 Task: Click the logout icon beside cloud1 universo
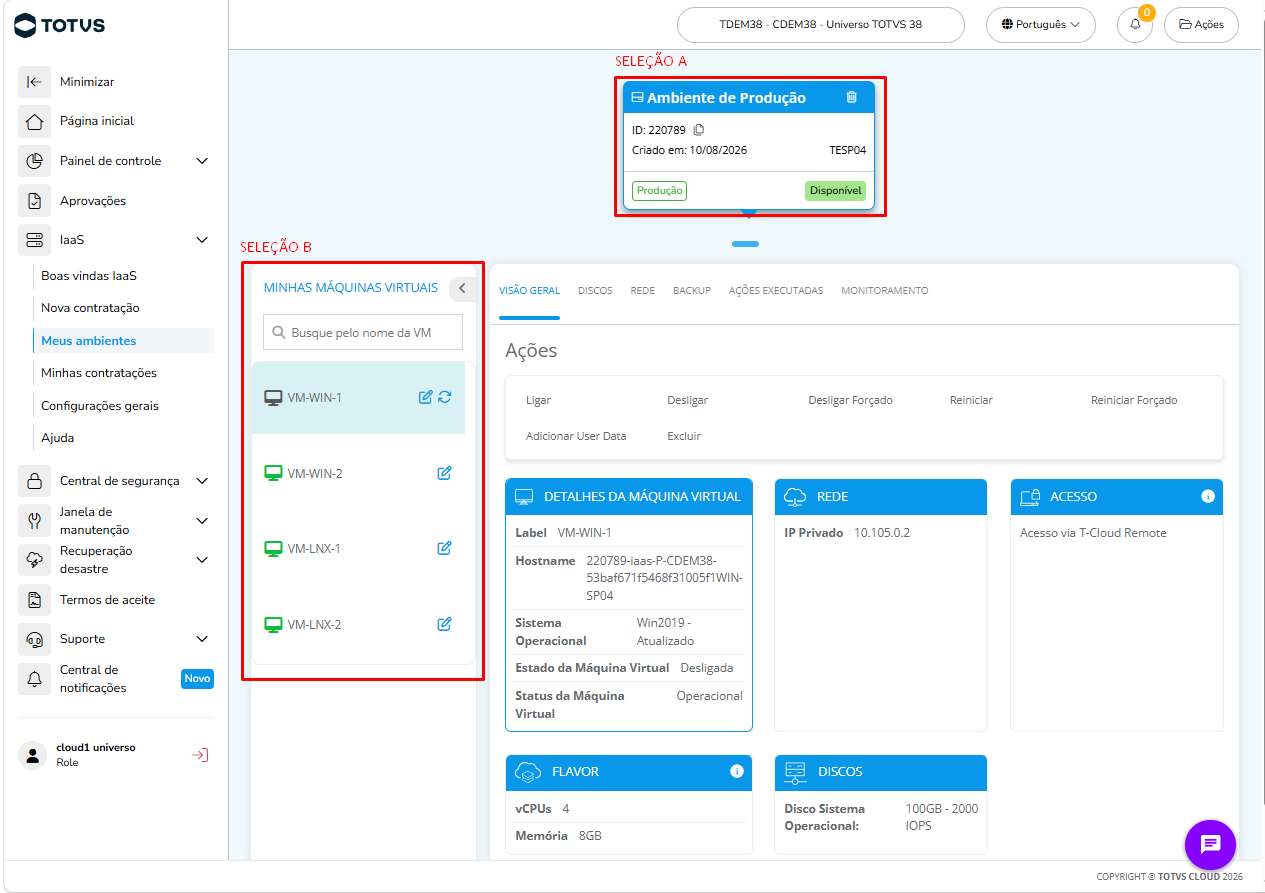(200, 755)
